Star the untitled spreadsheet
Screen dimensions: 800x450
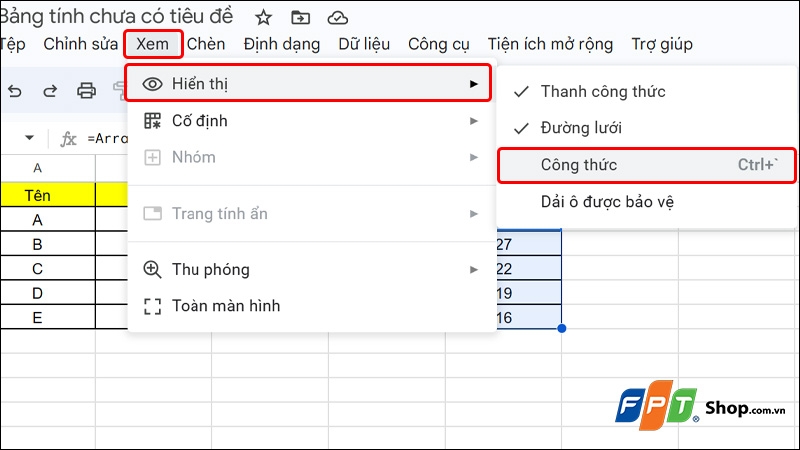[263, 18]
